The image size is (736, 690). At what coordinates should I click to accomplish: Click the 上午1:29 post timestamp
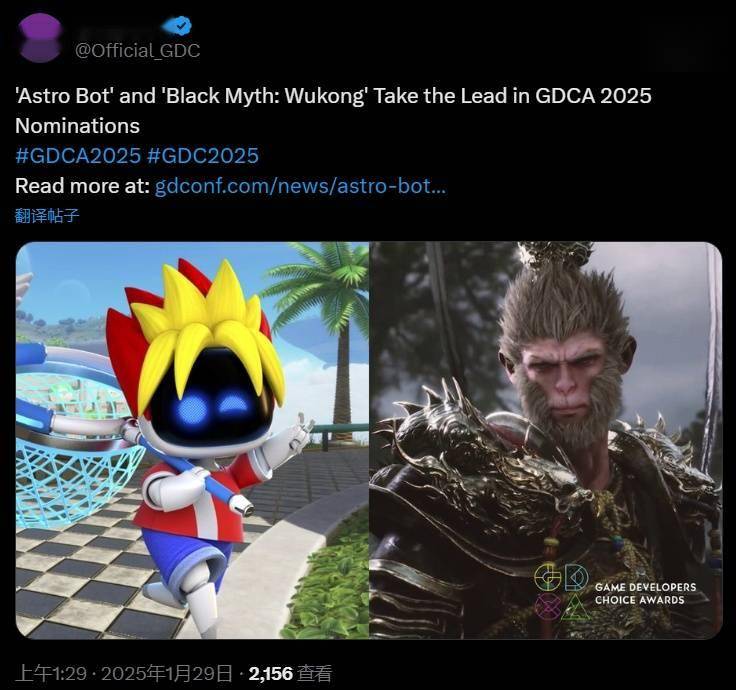(51, 674)
